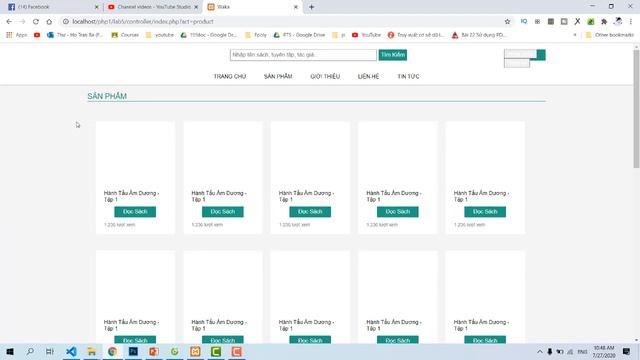Open File Explorer from the taskbar
Viewport: 640px width, 360px height.
point(92,351)
